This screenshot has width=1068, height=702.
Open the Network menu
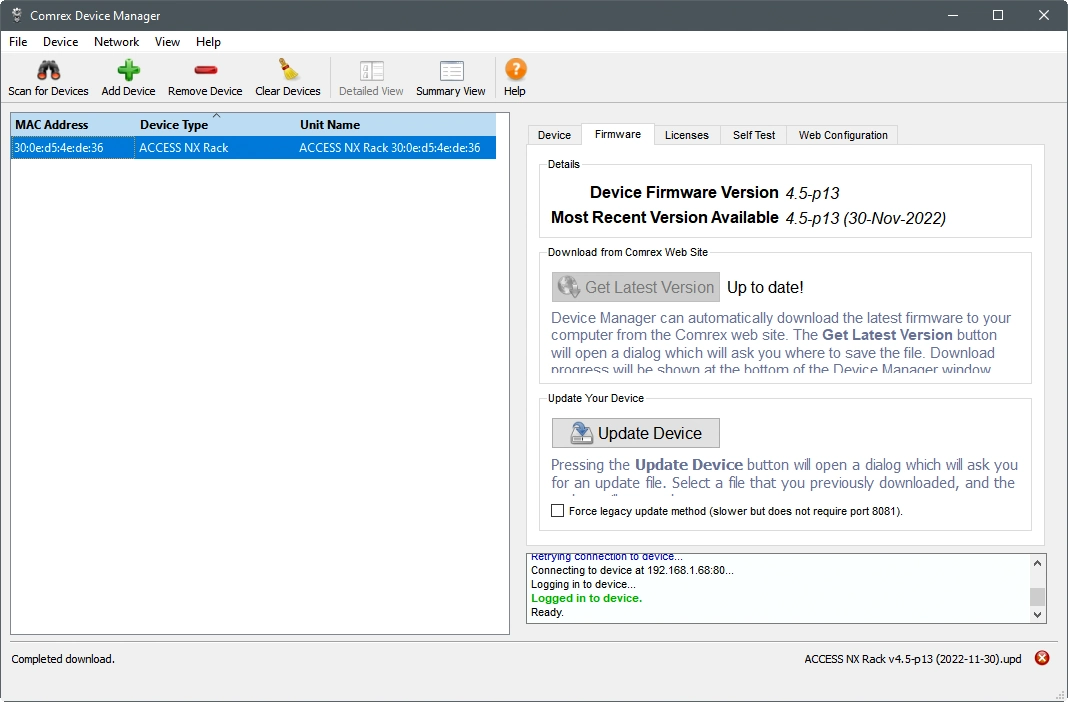[116, 42]
